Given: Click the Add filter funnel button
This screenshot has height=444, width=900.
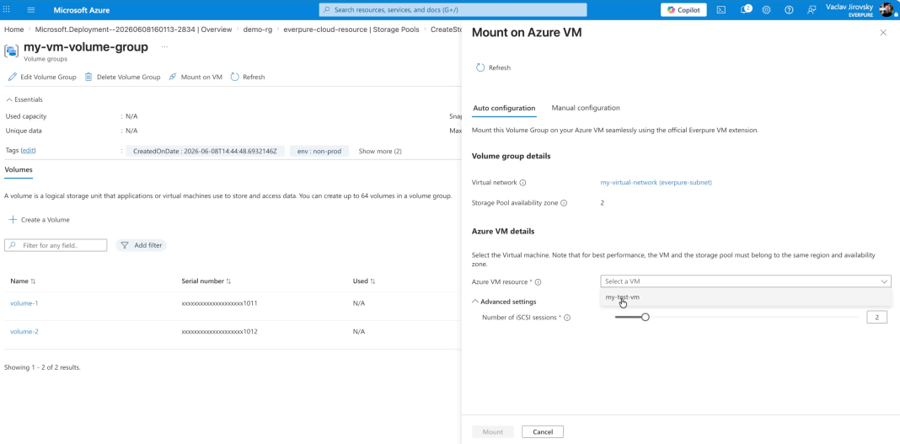Looking at the screenshot, I should [141, 246].
